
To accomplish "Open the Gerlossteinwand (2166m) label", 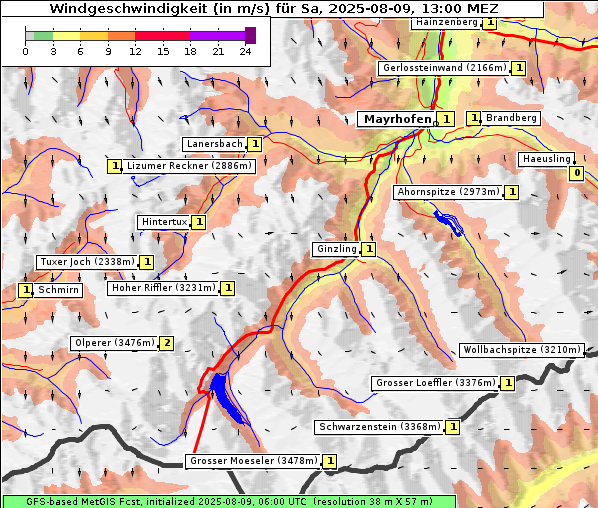I will point(444,68).
